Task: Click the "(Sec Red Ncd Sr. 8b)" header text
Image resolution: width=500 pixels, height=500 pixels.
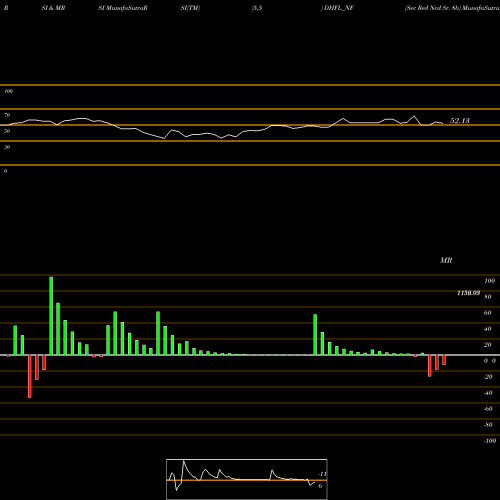Action: click(433, 8)
